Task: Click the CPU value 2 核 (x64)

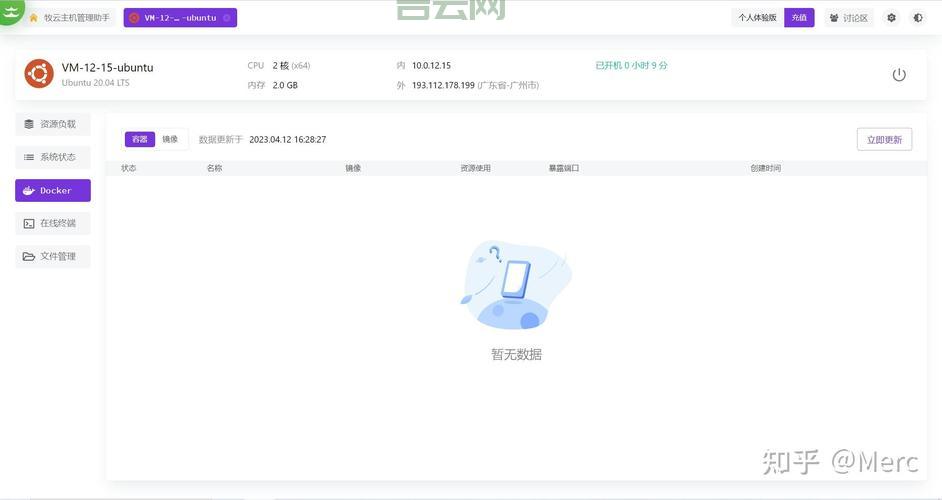Action: pyautogui.click(x=291, y=66)
